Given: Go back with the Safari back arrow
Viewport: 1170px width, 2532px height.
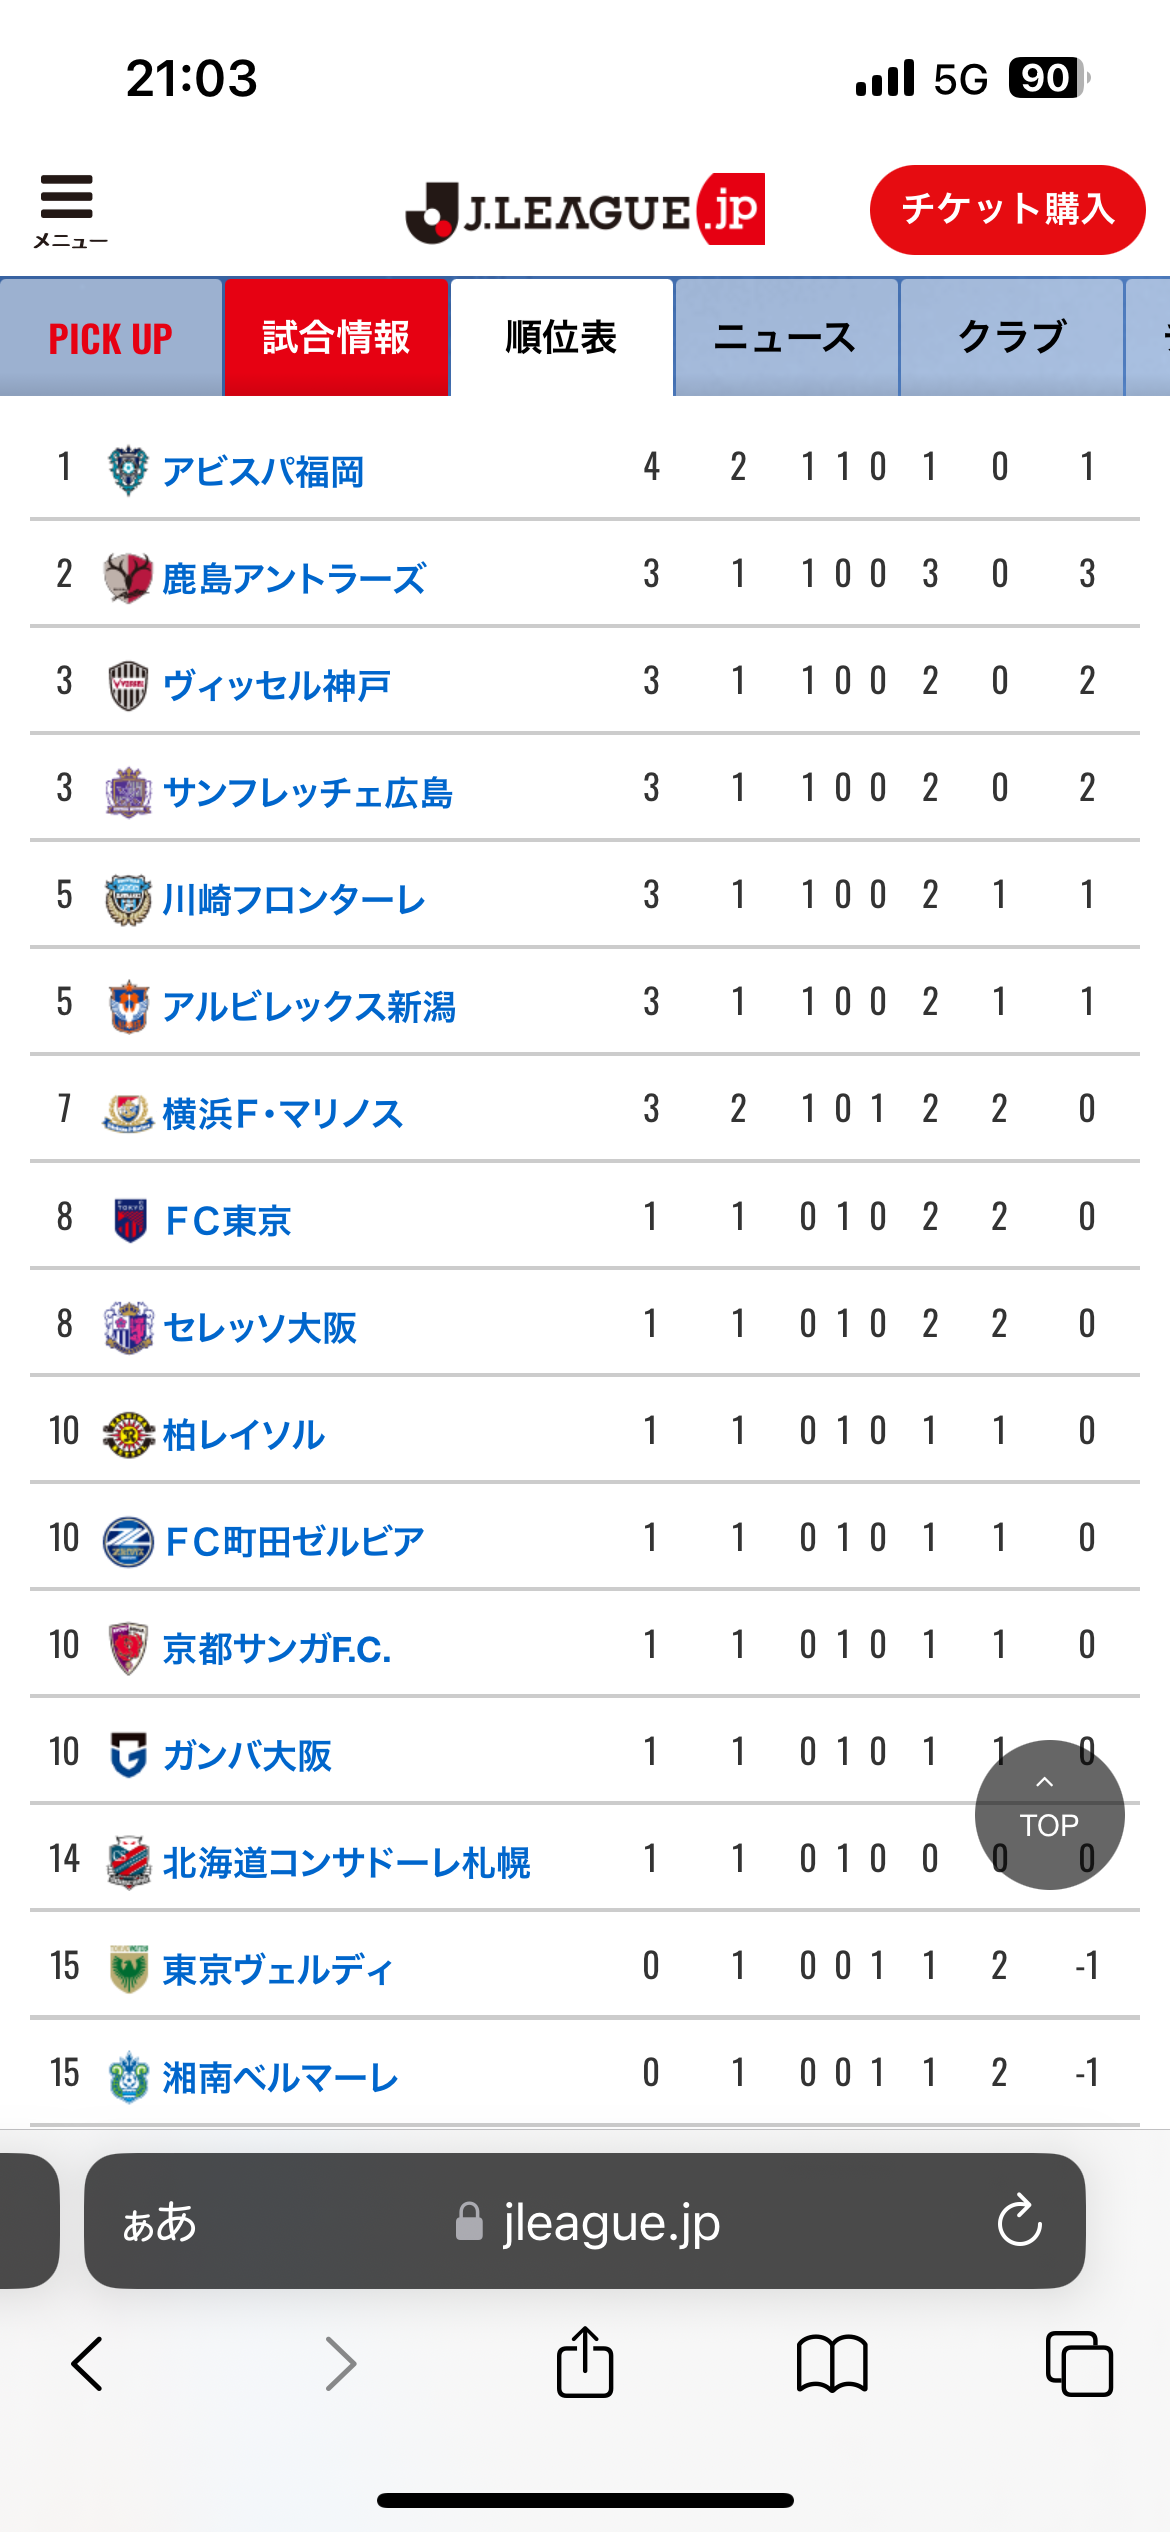Looking at the screenshot, I should point(88,2364).
